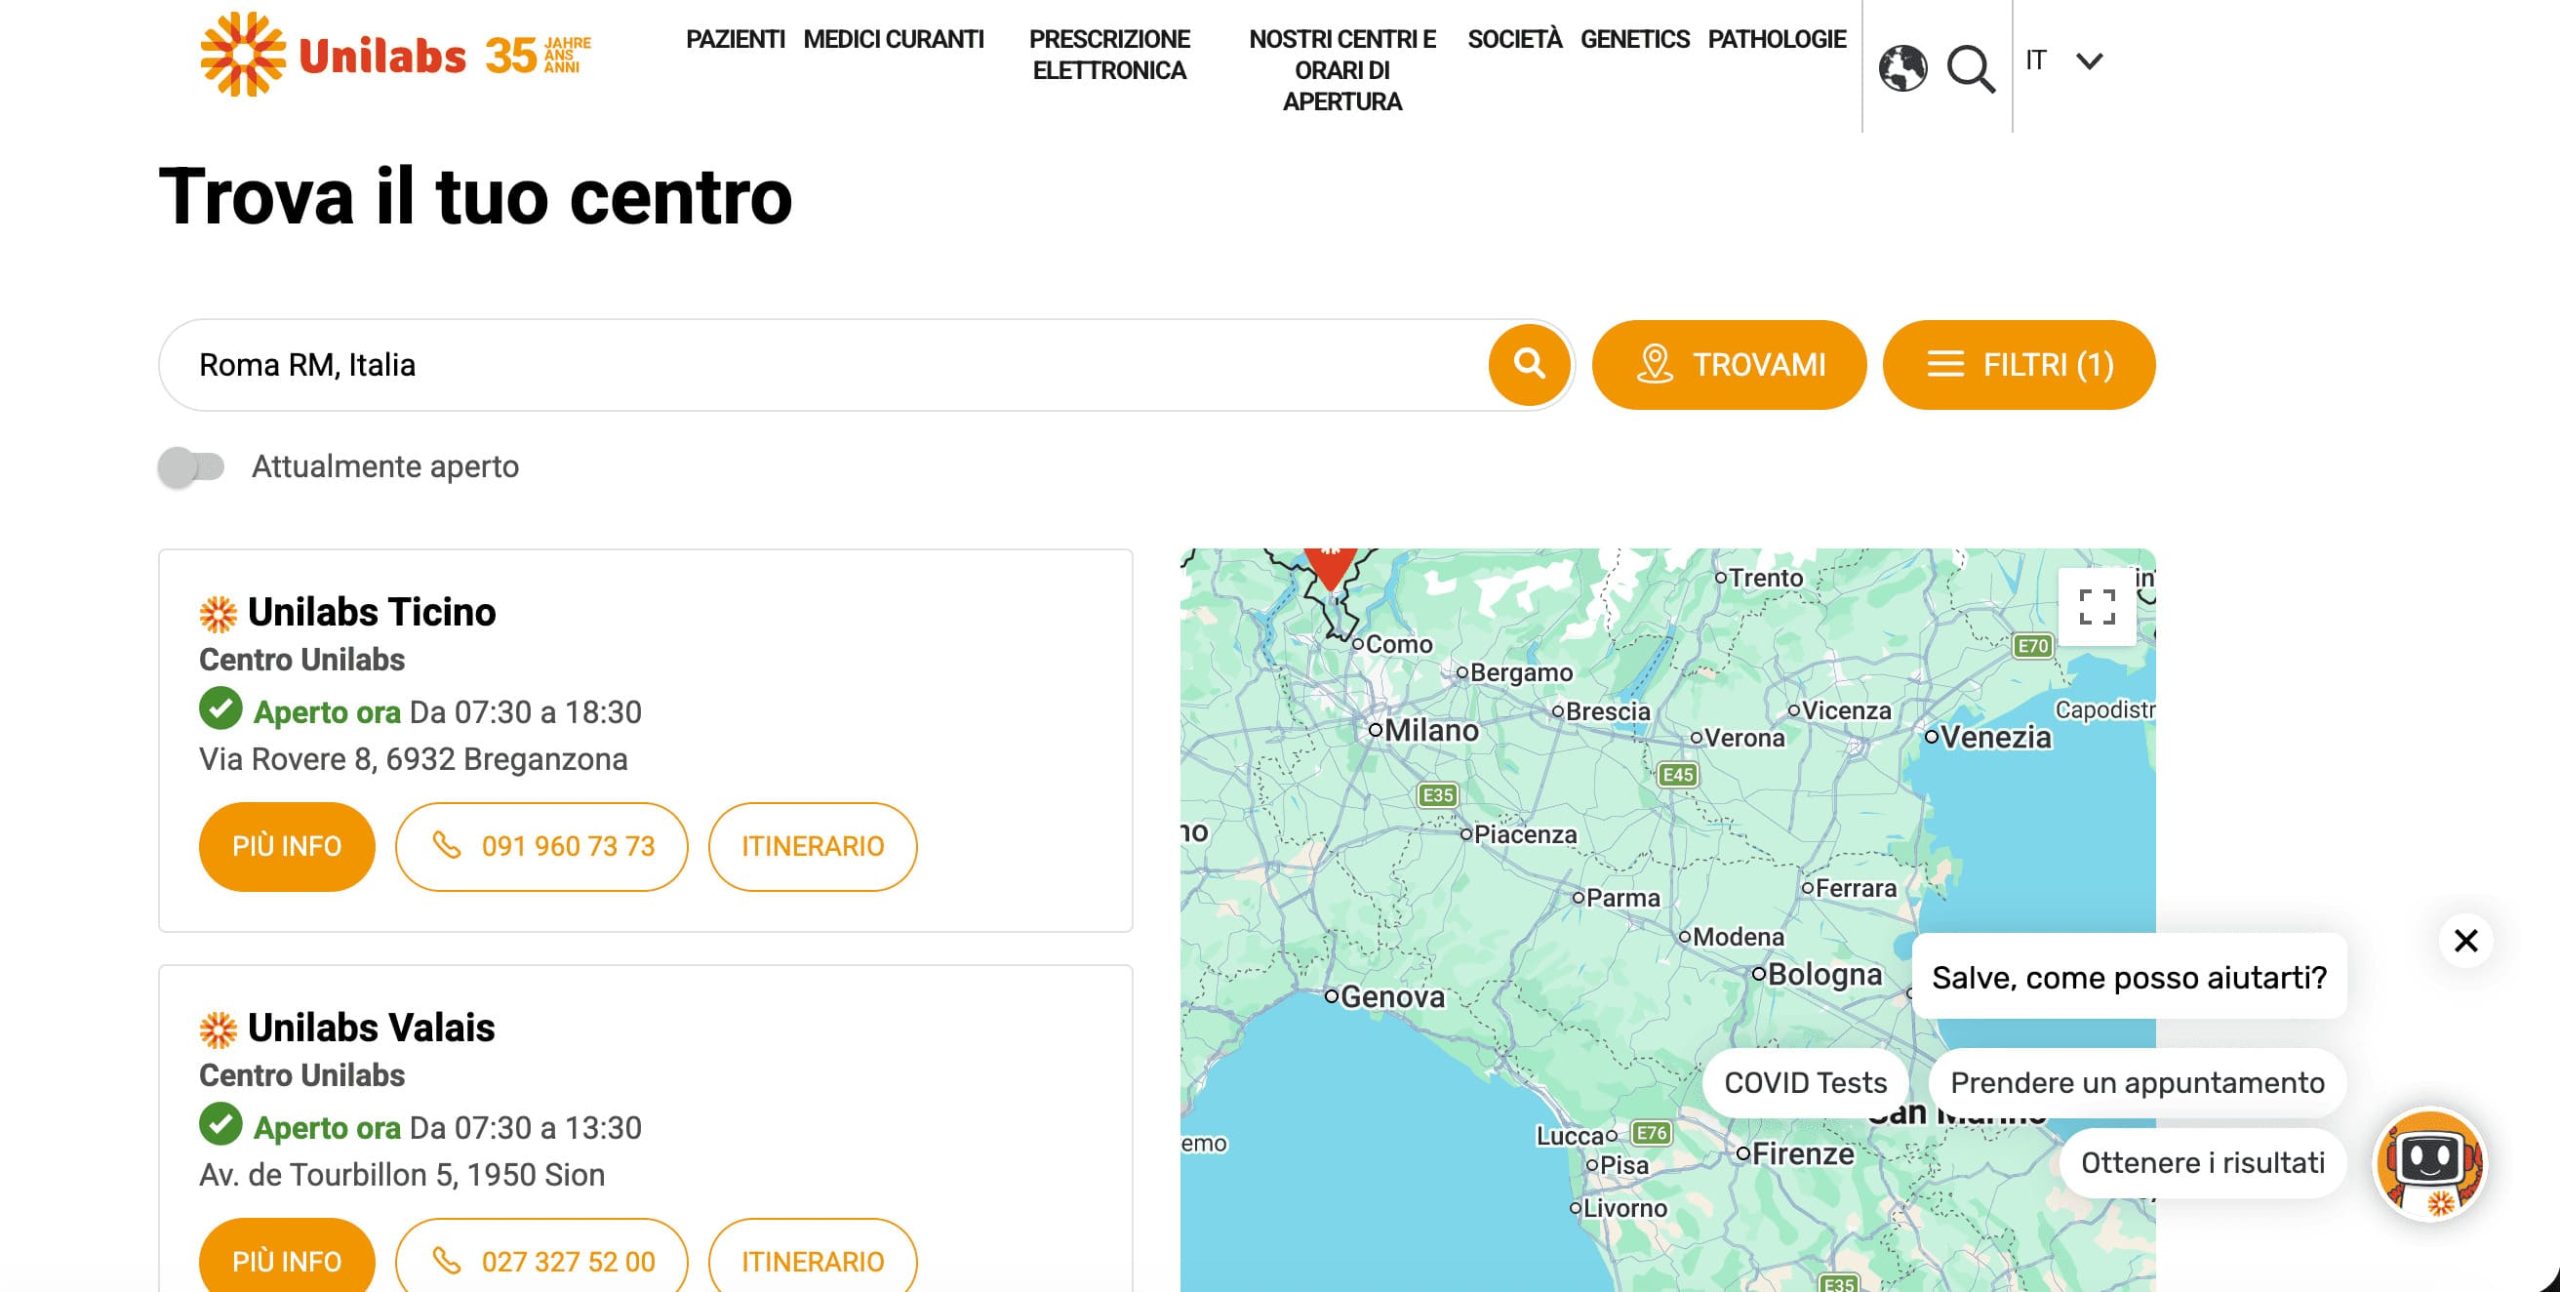Close the chatbot greeting popup
The image size is (2560, 1292).
click(x=2465, y=941)
